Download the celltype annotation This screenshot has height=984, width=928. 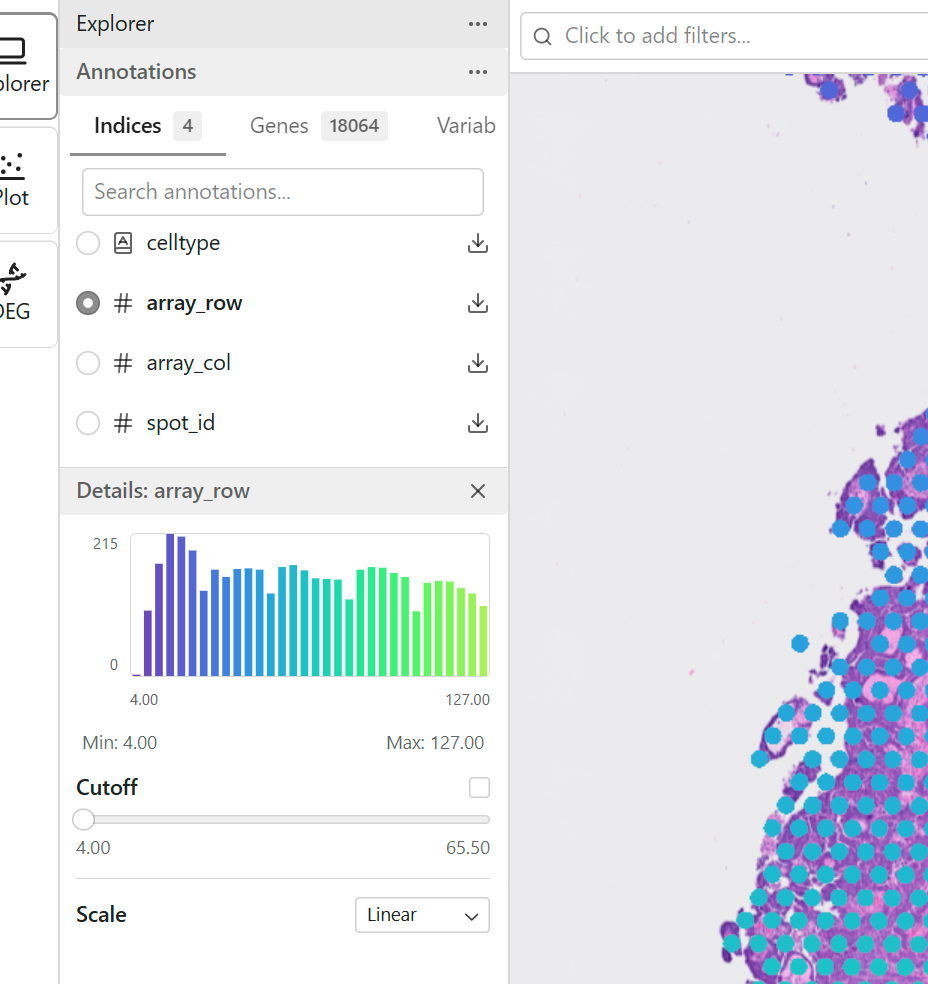click(478, 243)
